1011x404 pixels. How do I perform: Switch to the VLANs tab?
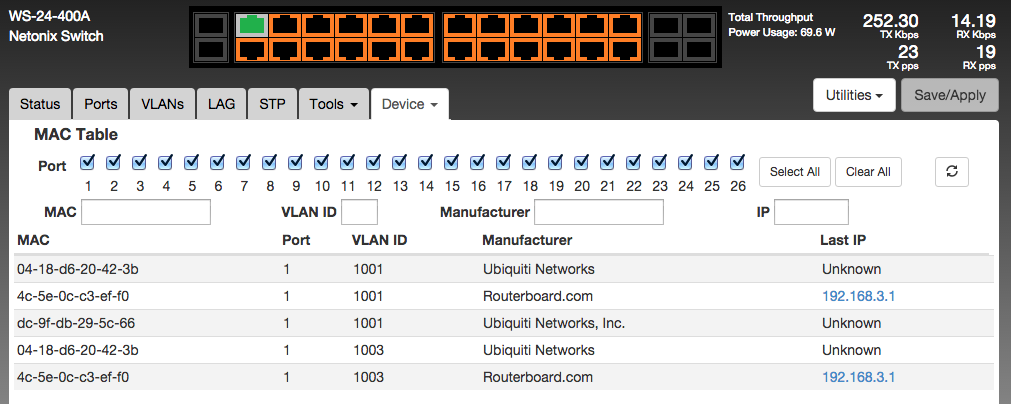point(162,104)
